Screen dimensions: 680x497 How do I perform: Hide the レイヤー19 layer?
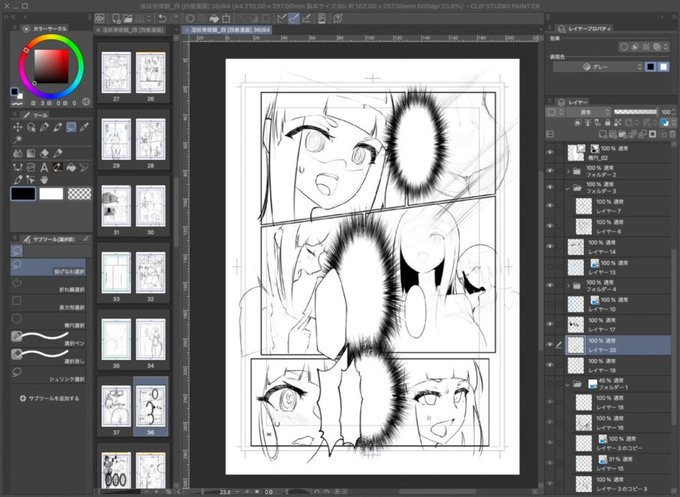(x=550, y=365)
